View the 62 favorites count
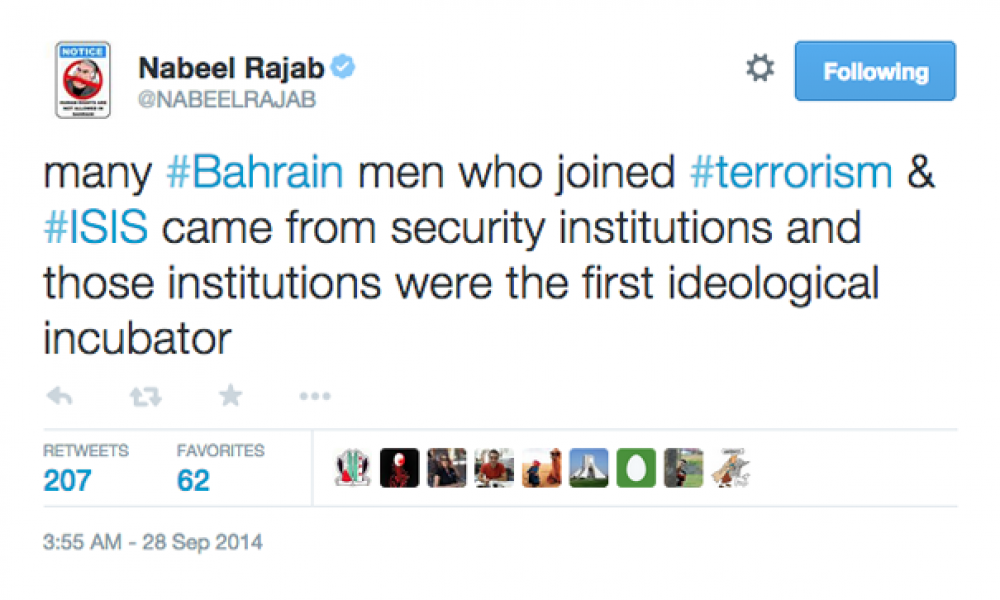Image resolution: width=1000 pixels, height=600 pixels. [193, 480]
